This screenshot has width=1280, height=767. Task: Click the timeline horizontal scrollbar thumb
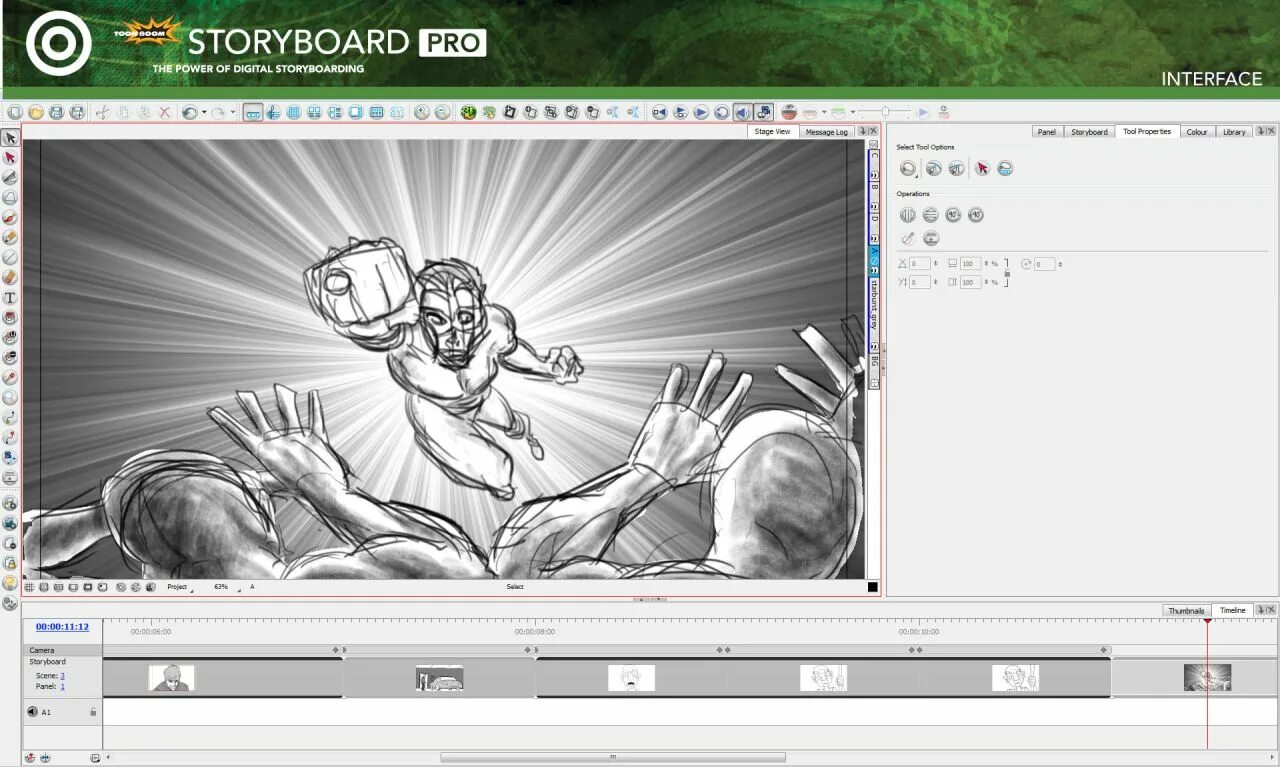[613, 757]
